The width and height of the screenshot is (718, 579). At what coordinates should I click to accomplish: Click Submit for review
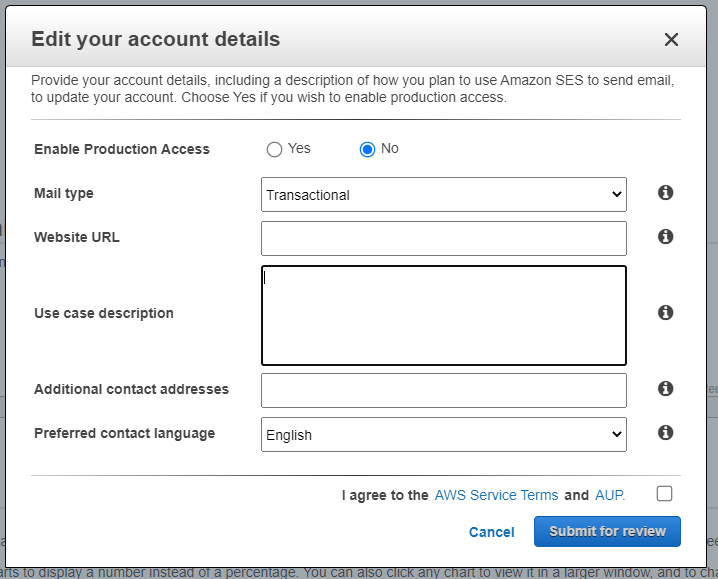click(x=607, y=531)
